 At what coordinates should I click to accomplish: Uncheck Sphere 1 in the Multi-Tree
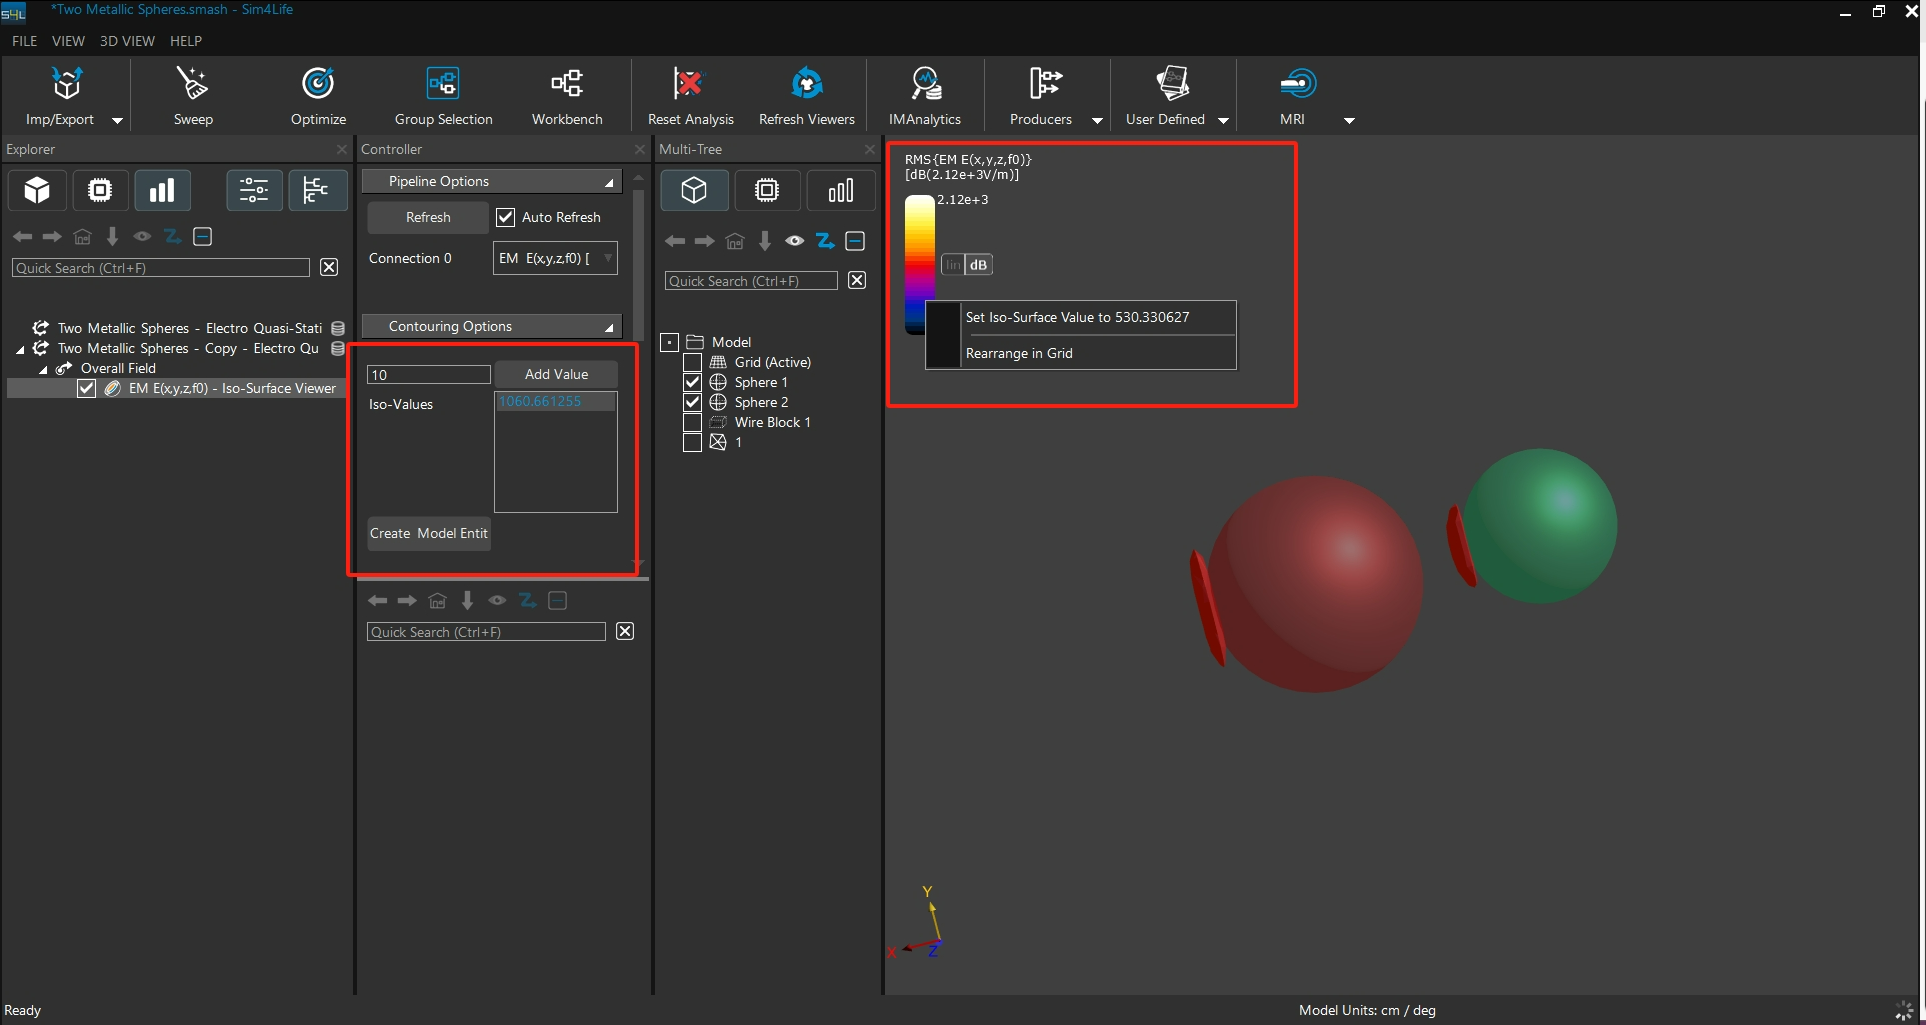[692, 382]
